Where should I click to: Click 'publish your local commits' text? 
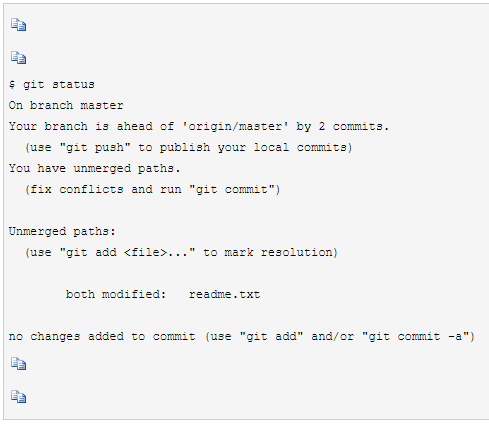[x=253, y=148]
